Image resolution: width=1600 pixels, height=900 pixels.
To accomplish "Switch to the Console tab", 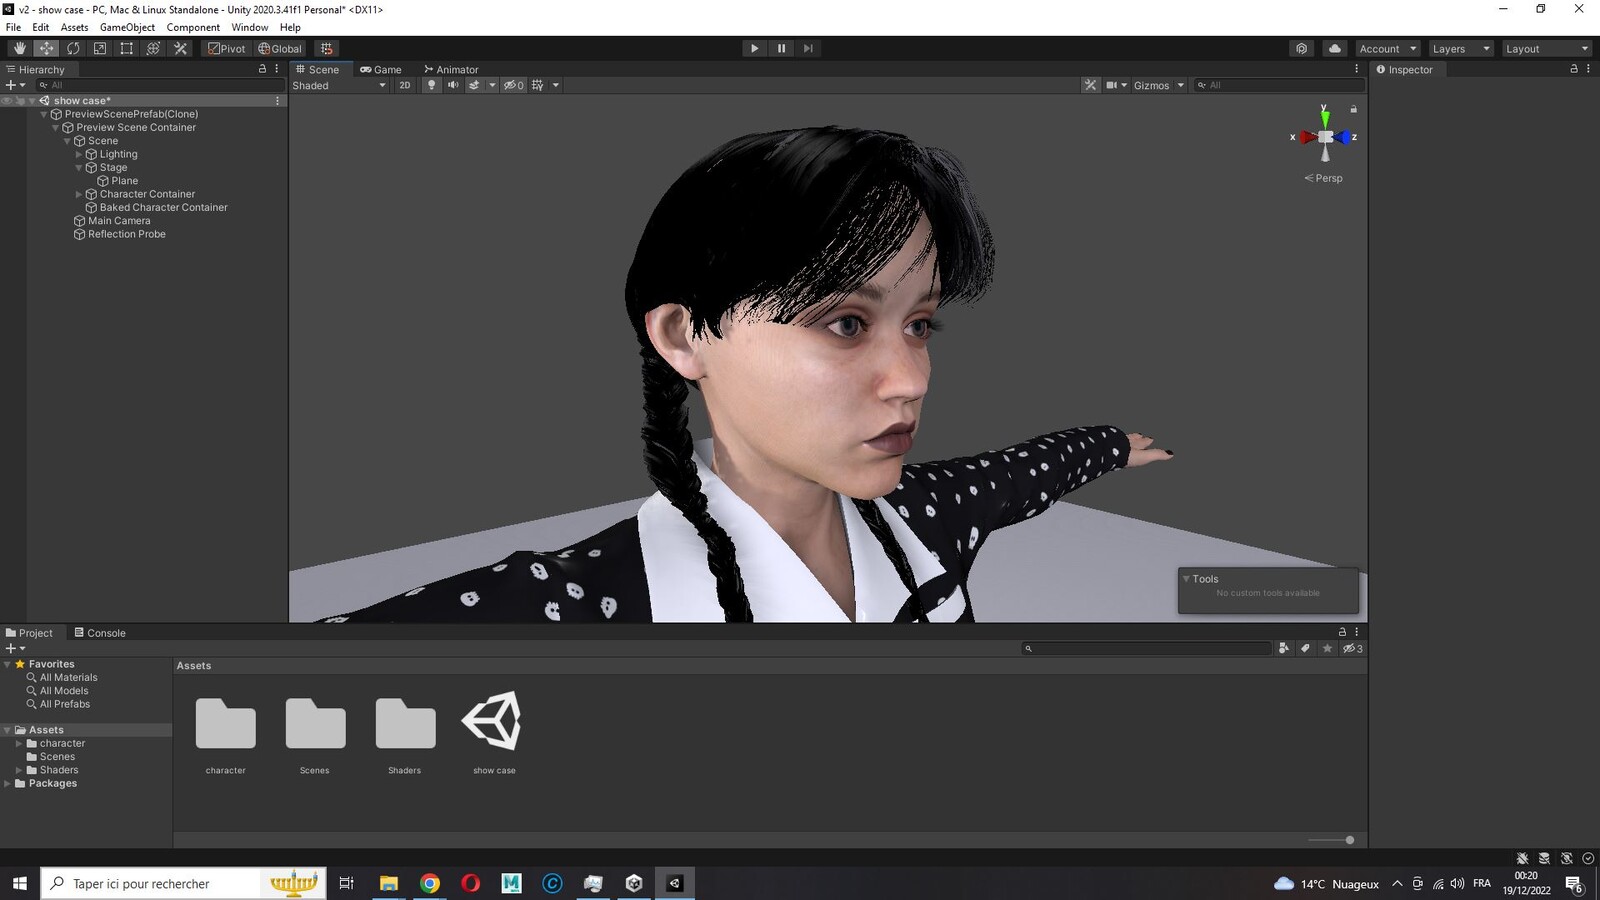I will 100,633.
